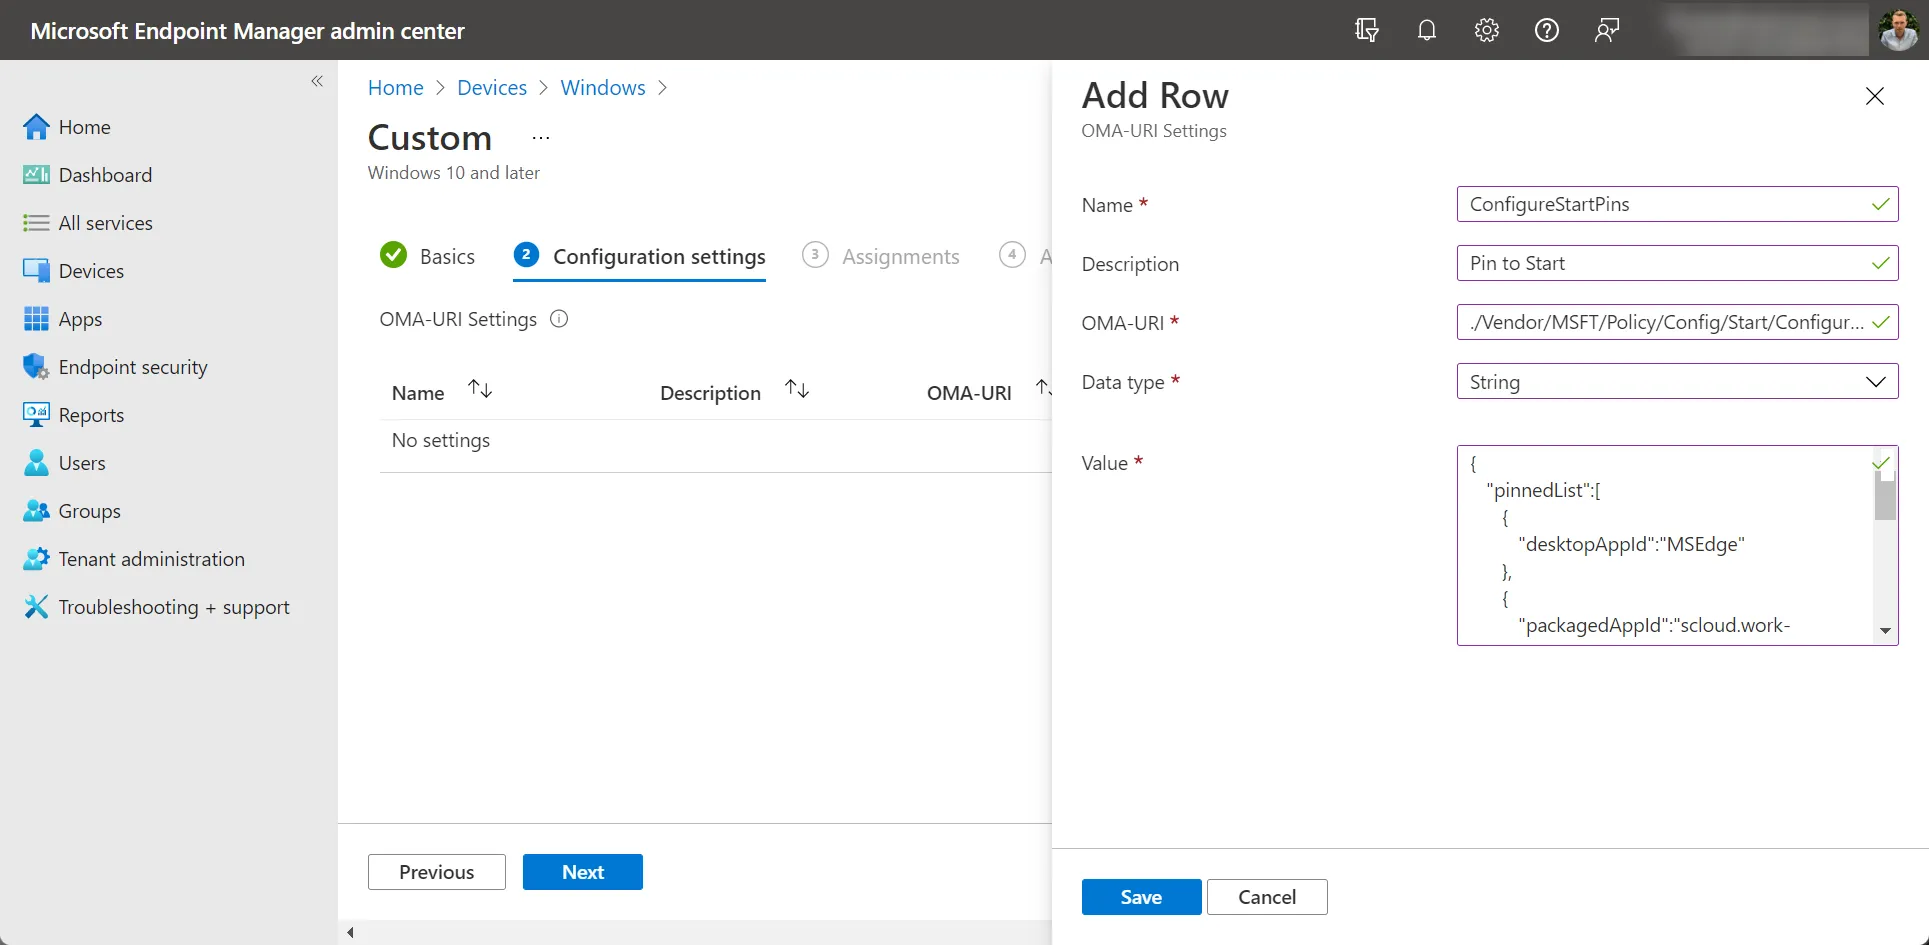Edit the Description field Pin to Start
Viewport: 1929px width, 945px height.
pos(1678,263)
